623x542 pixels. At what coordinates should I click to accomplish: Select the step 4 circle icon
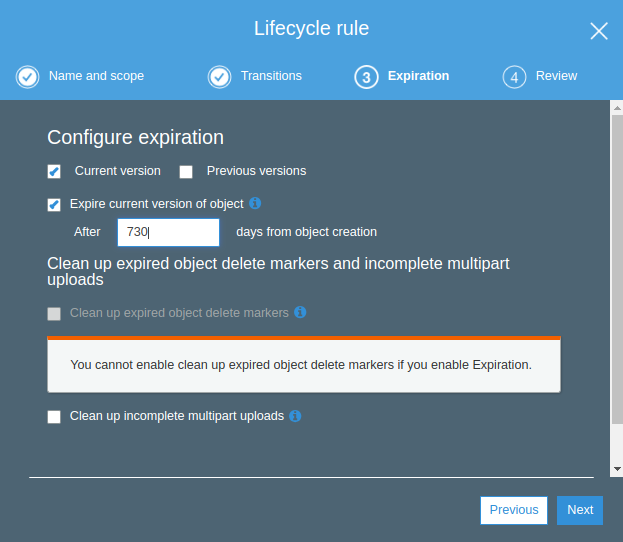click(x=514, y=77)
